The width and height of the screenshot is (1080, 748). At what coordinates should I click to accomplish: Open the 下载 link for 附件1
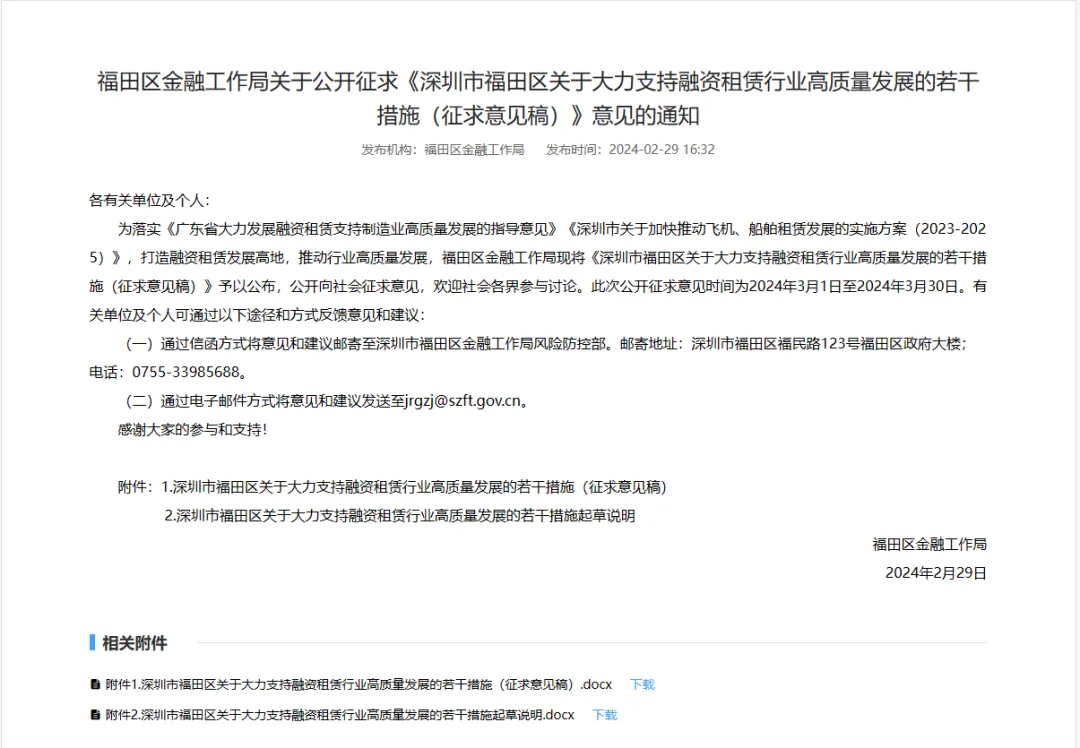pos(641,685)
